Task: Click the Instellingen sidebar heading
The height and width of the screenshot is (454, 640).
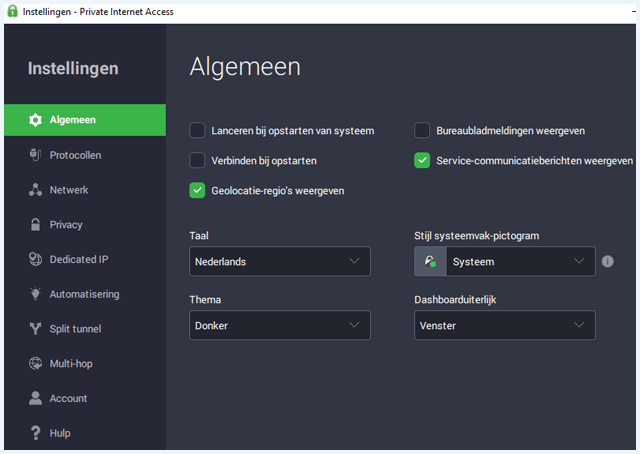Action: (x=73, y=69)
